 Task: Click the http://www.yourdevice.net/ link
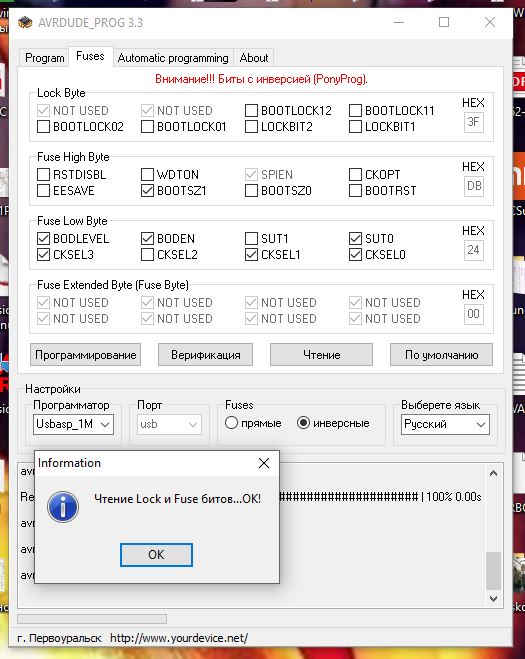tap(179, 638)
